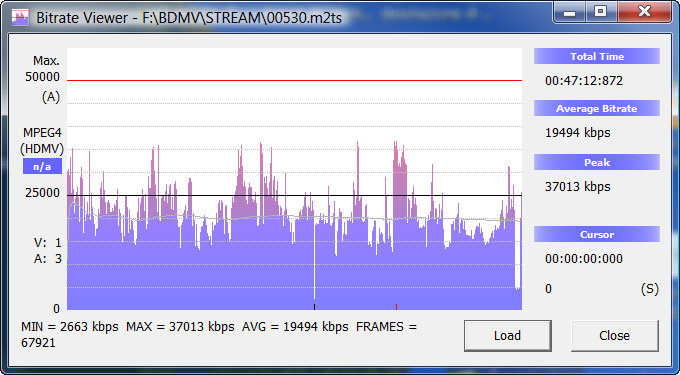Click the (A) axis label
Screen dimensions: 680x375
(51, 97)
